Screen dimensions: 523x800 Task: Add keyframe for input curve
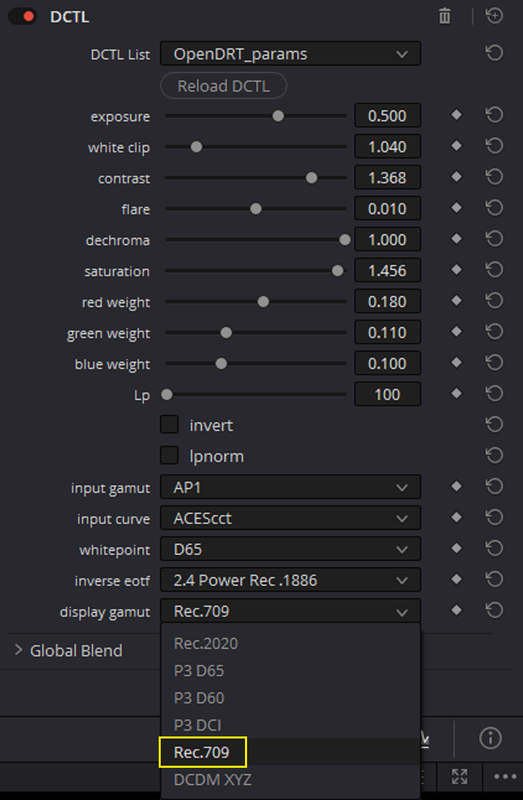pos(457,517)
